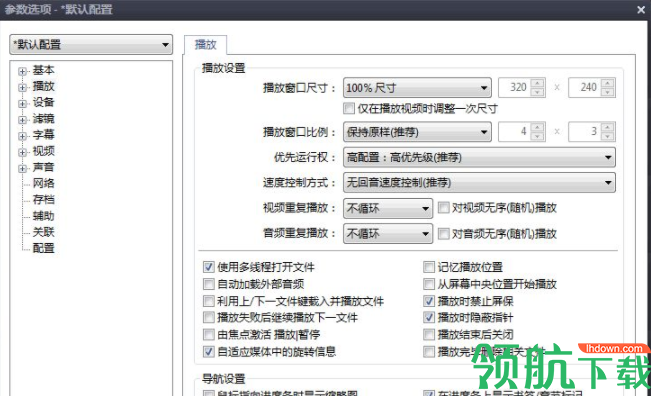Screen dimensions: 651x396
Task: Uncheck 播放时隐藏指针
Action: tap(429, 318)
